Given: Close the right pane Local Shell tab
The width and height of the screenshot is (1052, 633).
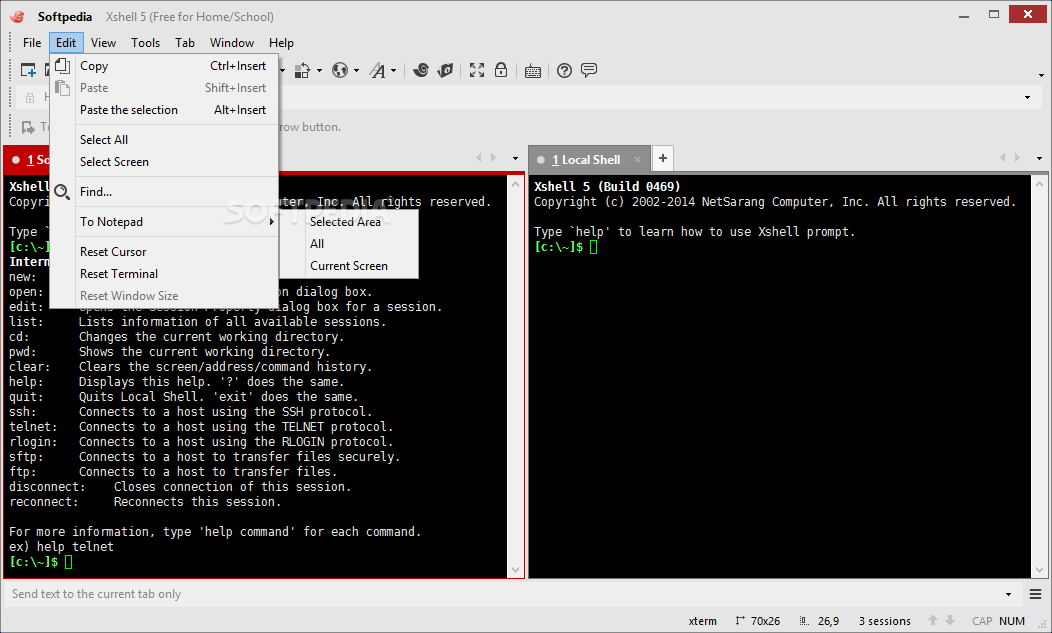Looking at the screenshot, I should 637,160.
